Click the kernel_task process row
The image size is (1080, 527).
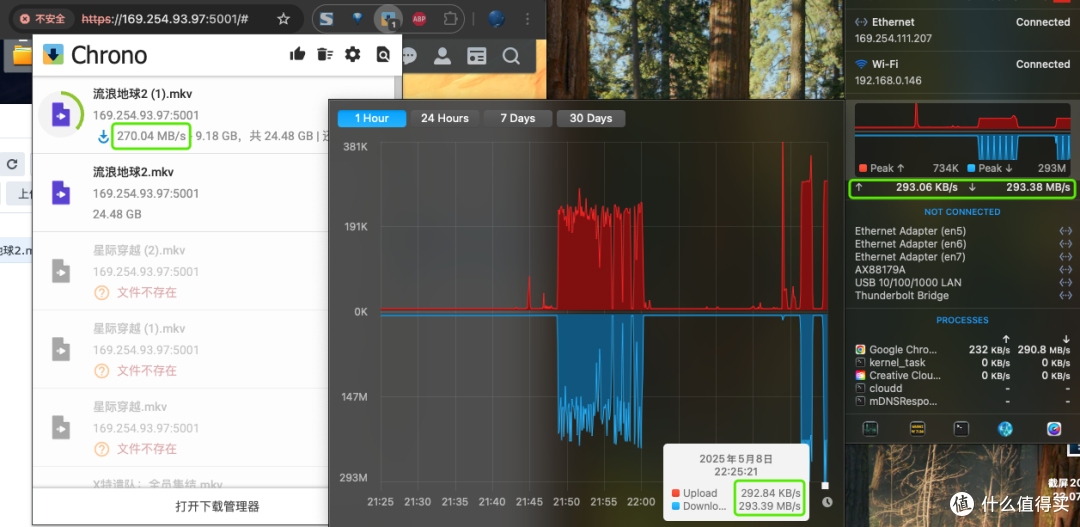[x=962, y=362]
